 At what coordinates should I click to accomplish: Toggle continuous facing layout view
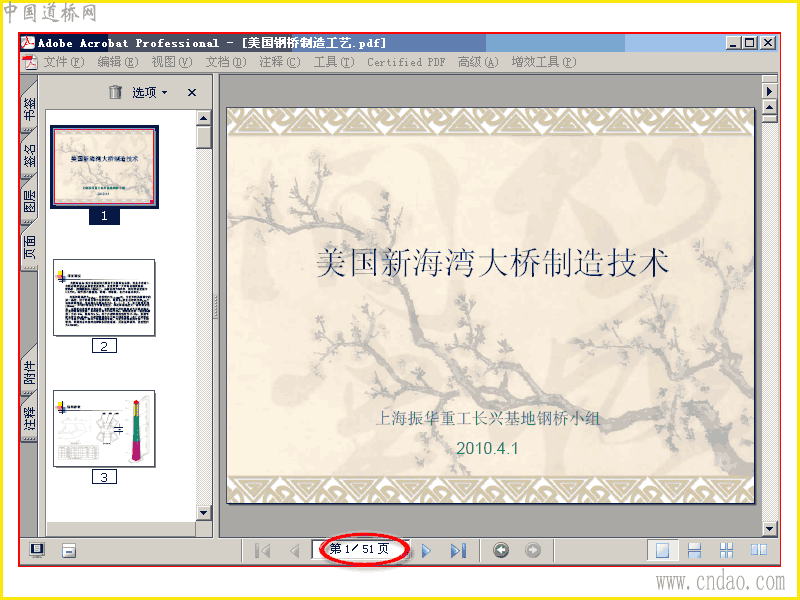[727, 550]
